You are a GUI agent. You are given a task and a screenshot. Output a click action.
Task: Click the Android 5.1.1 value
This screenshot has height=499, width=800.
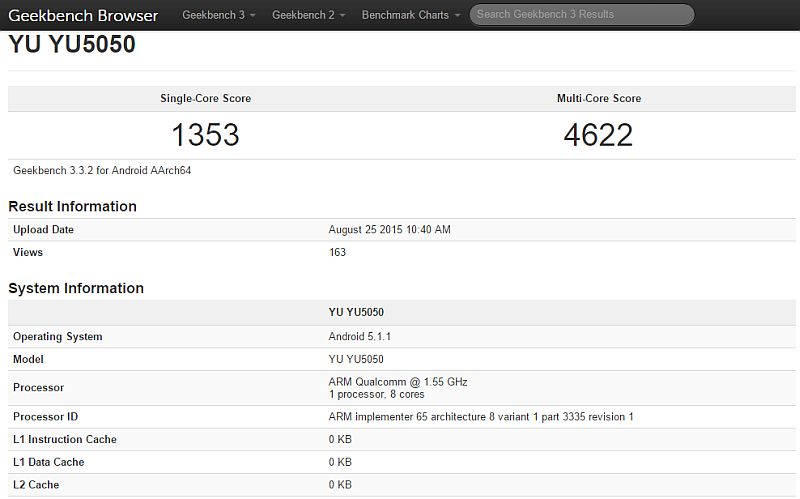point(359,337)
